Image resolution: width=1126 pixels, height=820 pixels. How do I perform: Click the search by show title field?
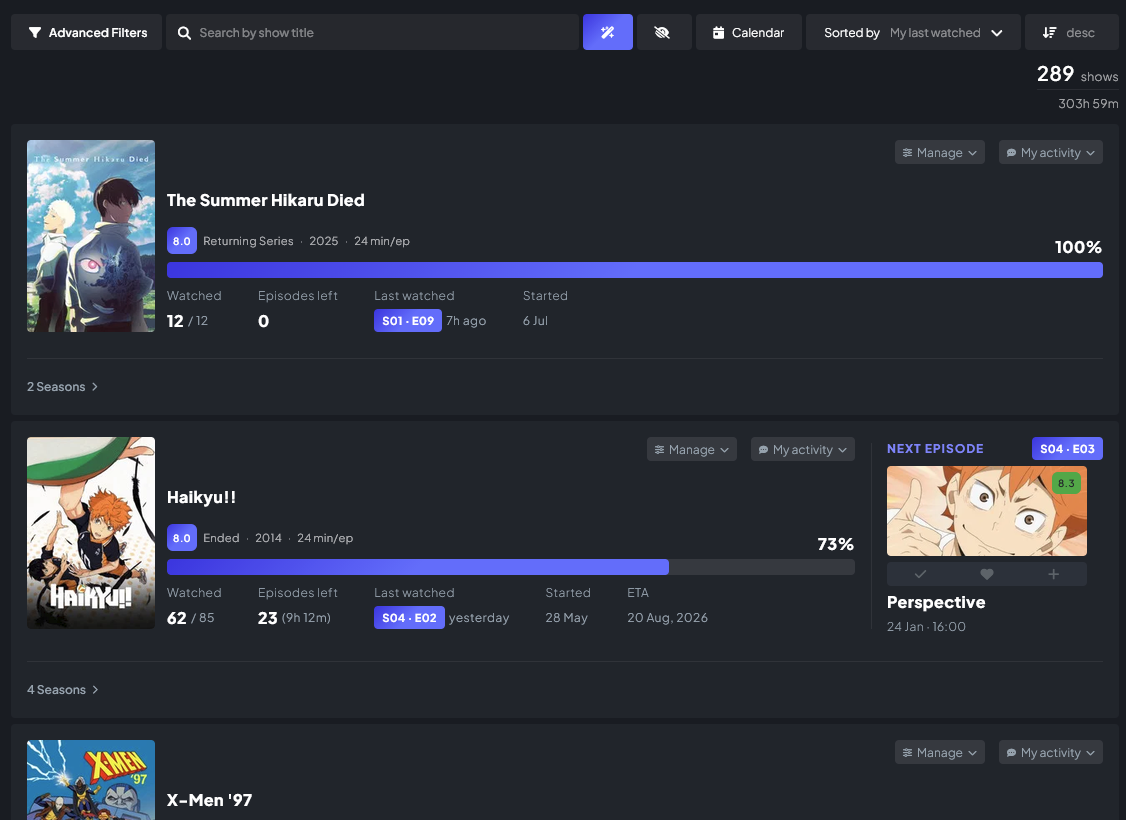pos(372,32)
